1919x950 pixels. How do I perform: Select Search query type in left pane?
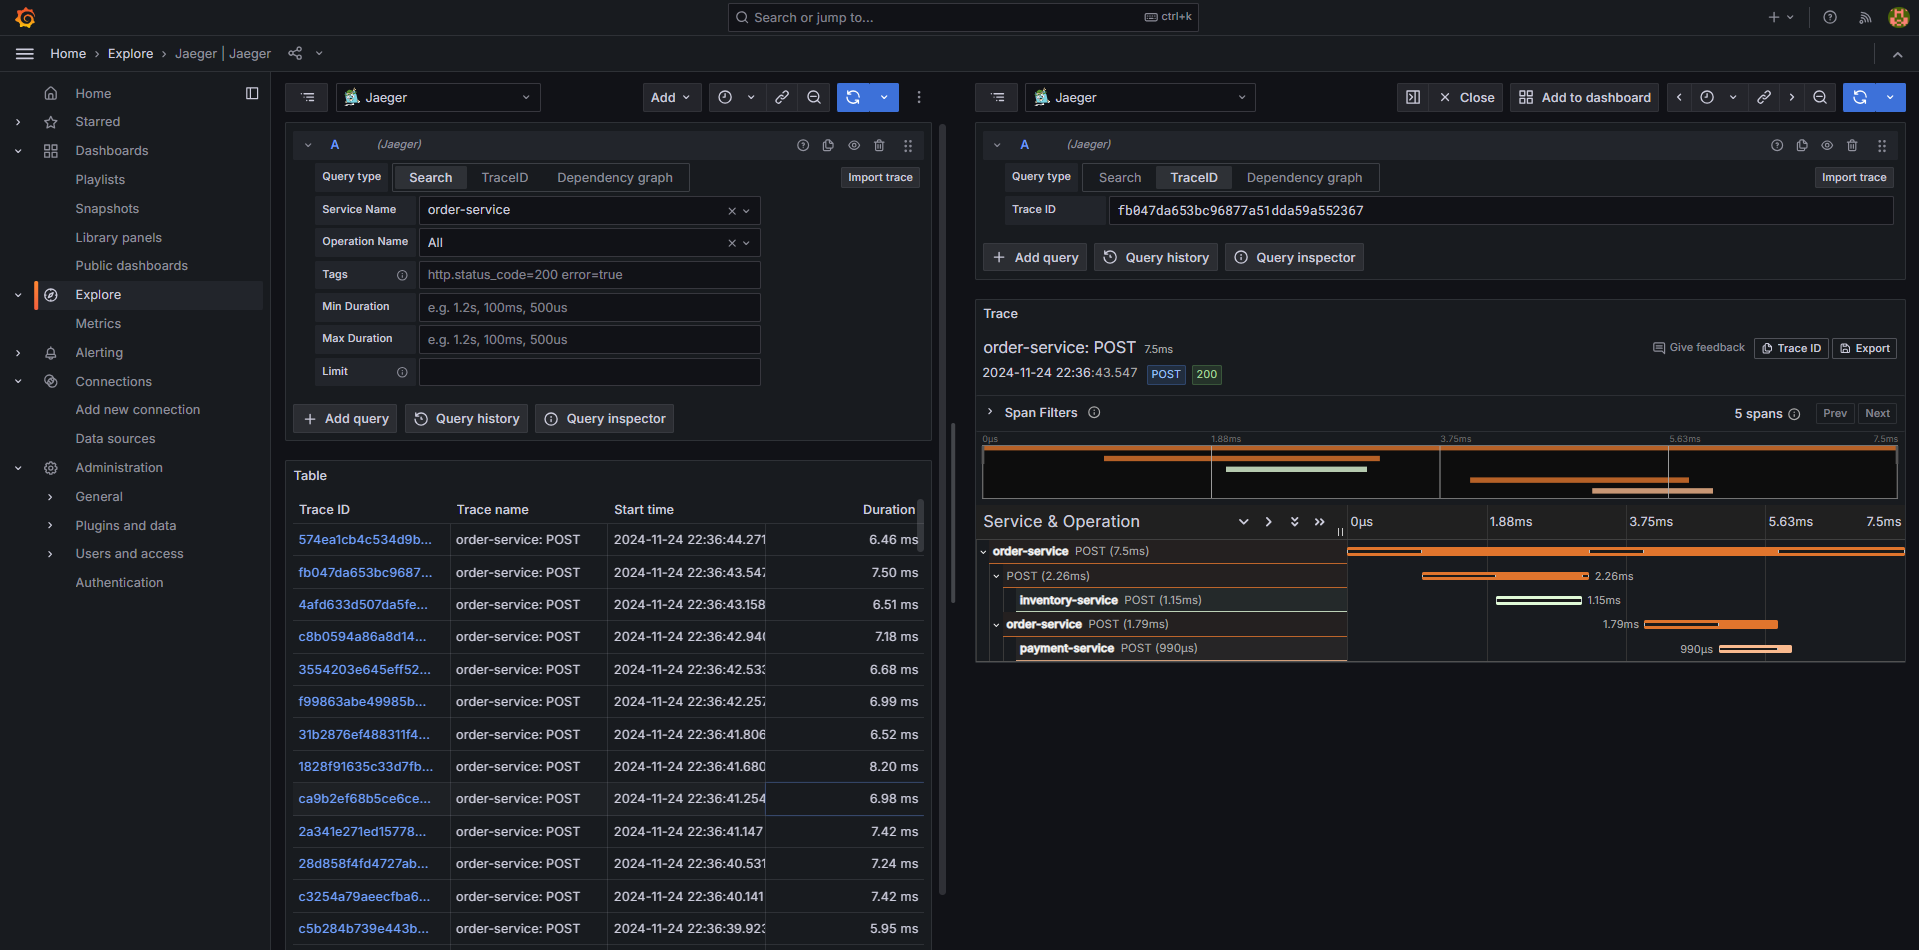point(430,177)
